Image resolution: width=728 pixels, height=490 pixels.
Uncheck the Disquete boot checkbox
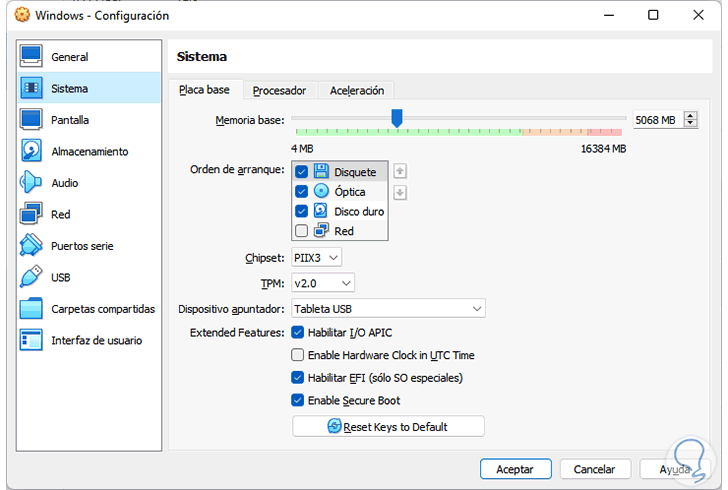(x=302, y=172)
